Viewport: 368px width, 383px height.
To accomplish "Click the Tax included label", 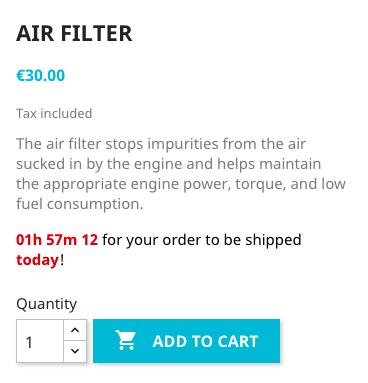I will pyautogui.click(x=54, y=114).
